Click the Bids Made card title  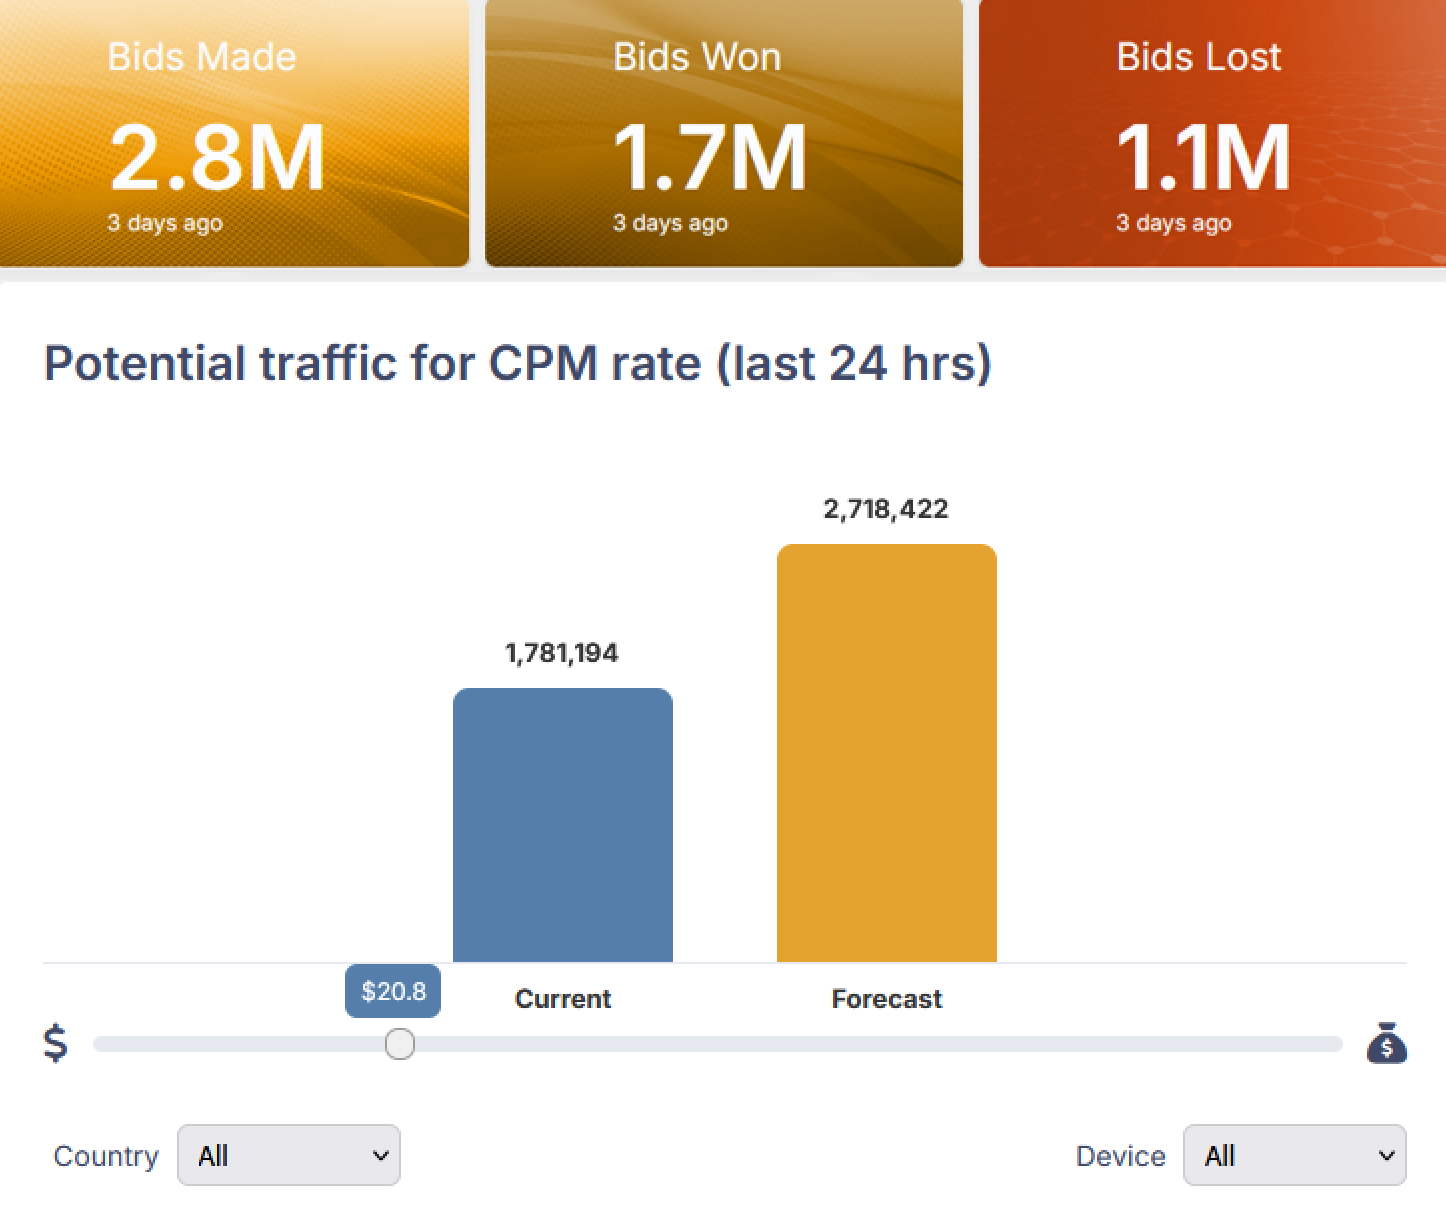202,57
